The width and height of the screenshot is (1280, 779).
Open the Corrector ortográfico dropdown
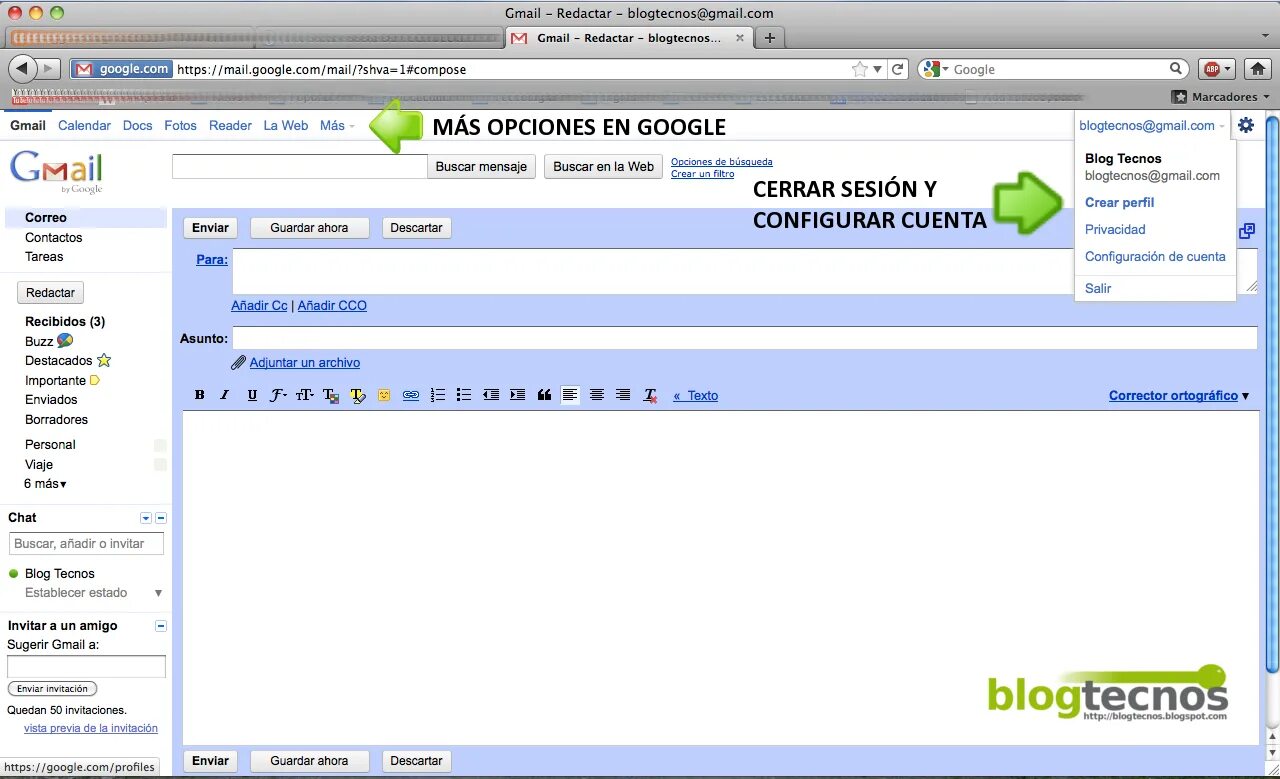click(x=1179, y=395)
